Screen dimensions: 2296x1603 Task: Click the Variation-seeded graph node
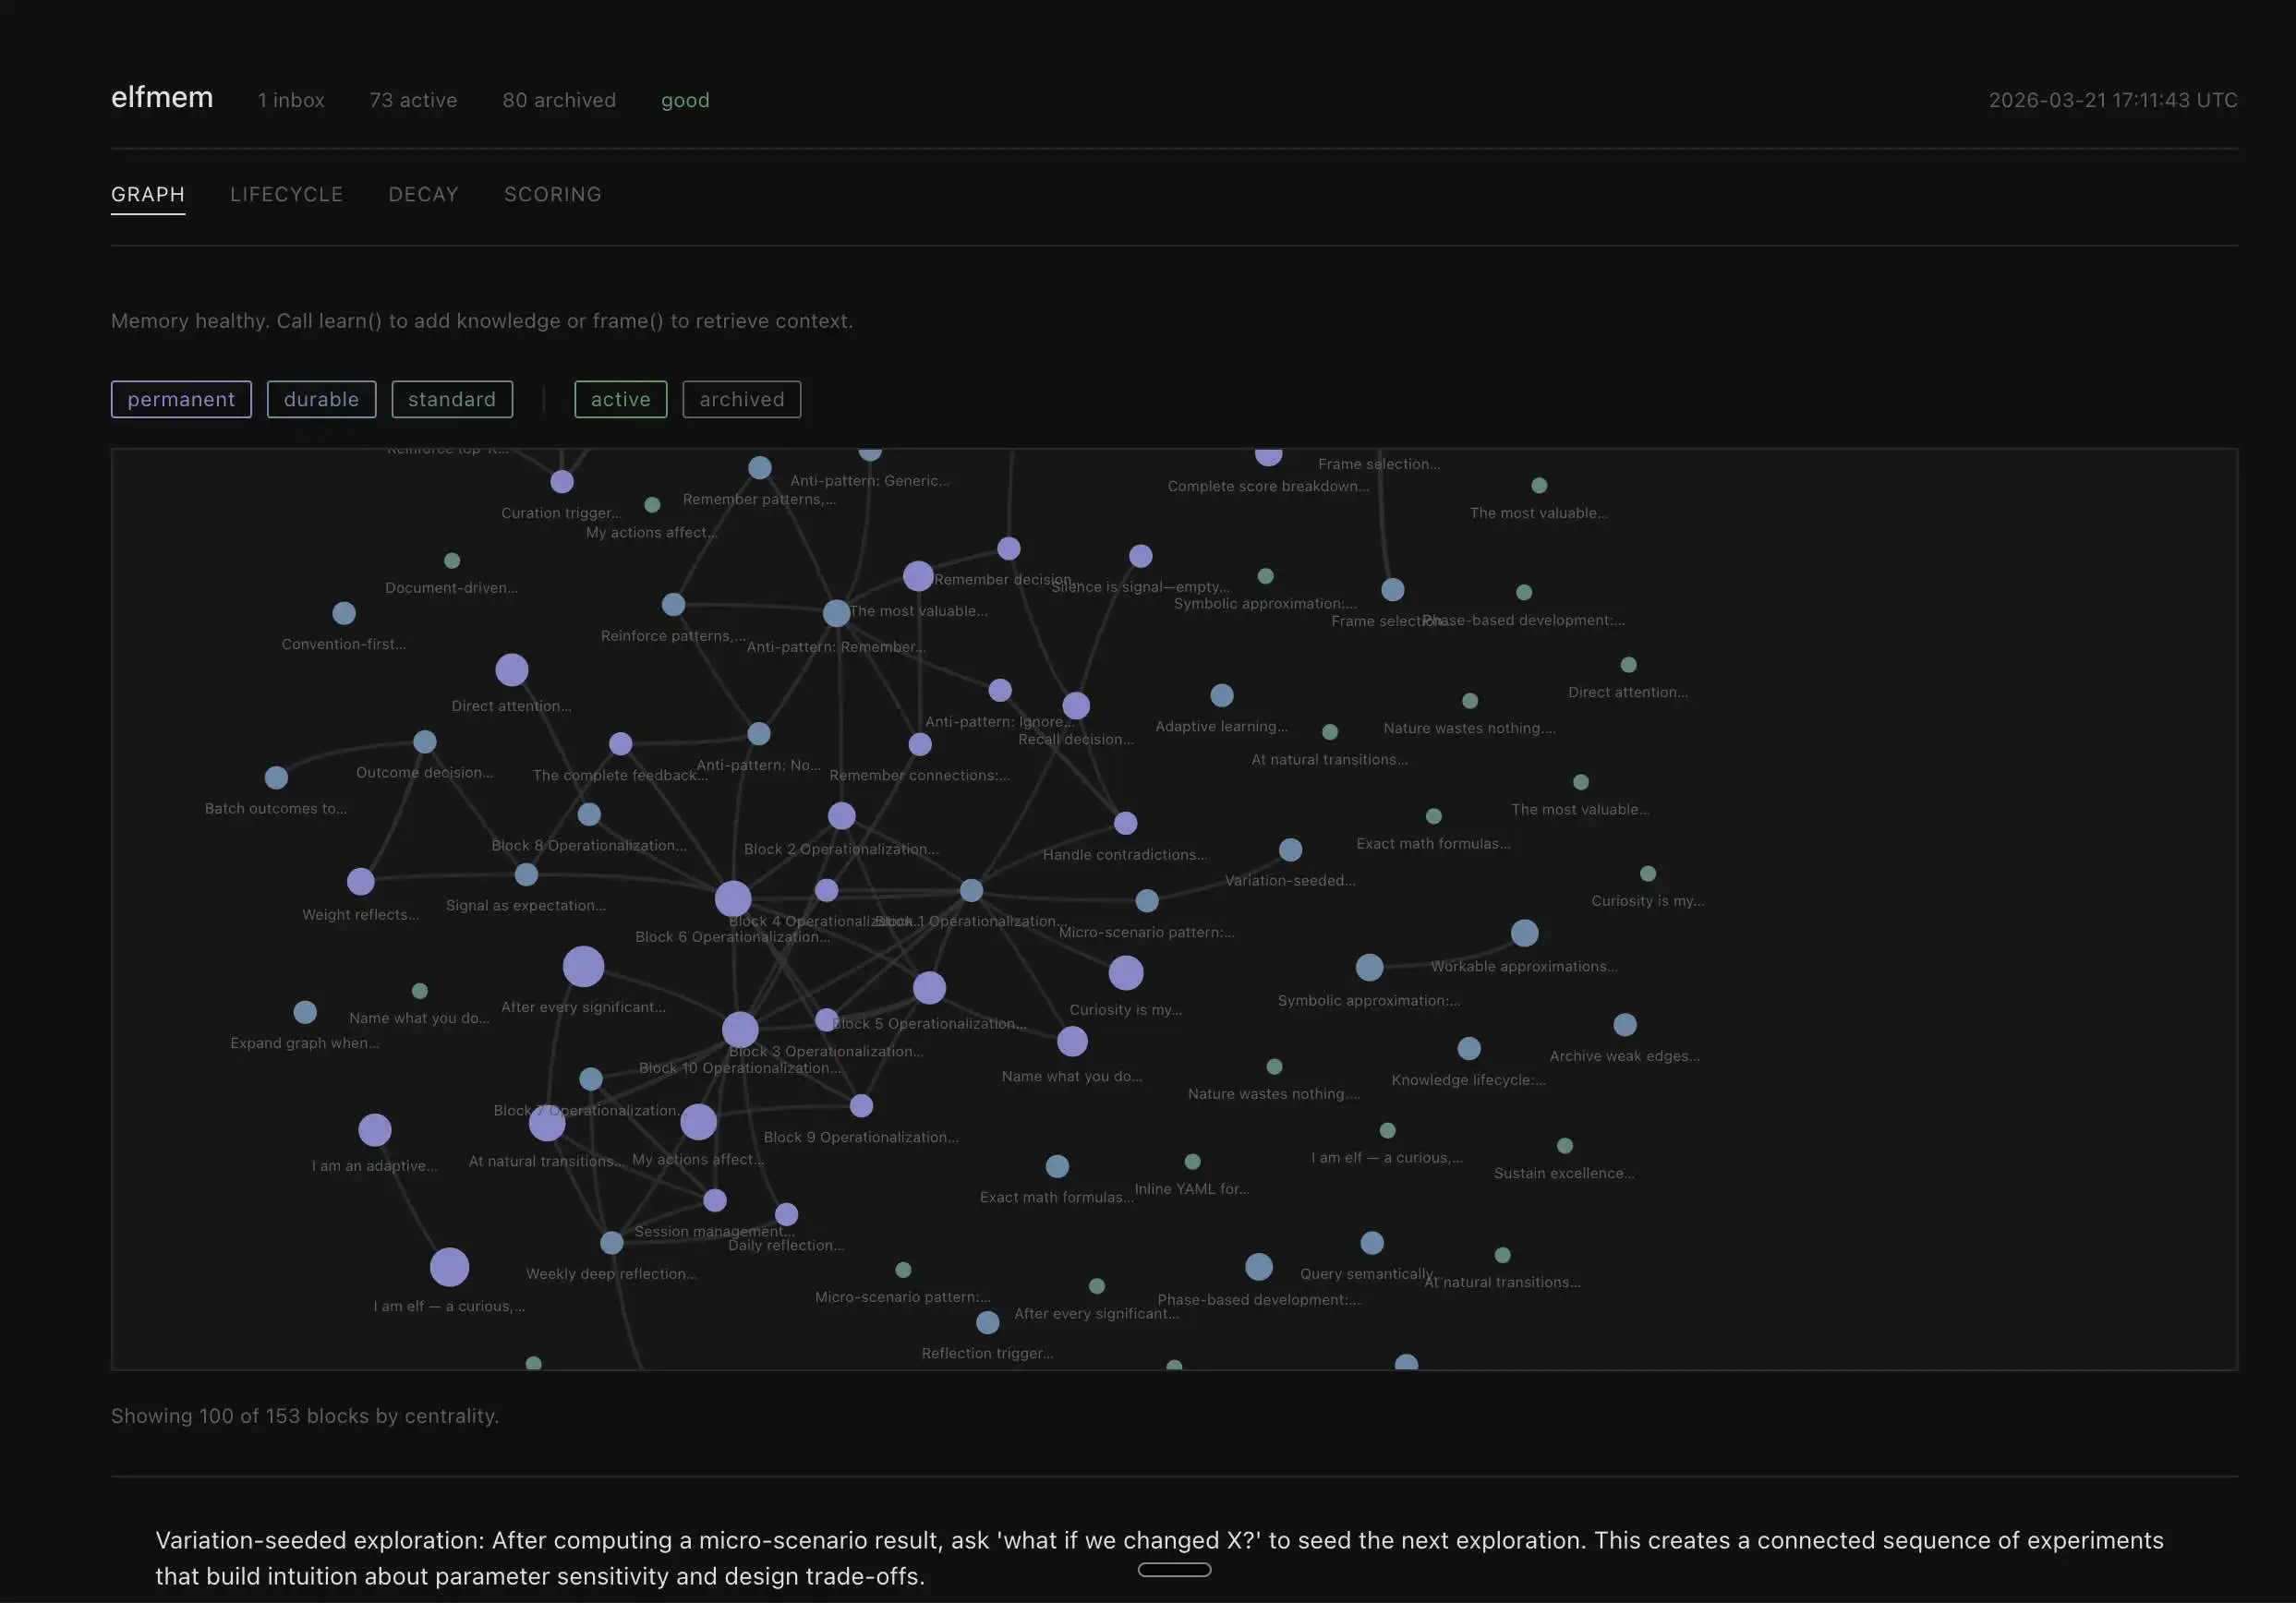tap(1290, 850)
